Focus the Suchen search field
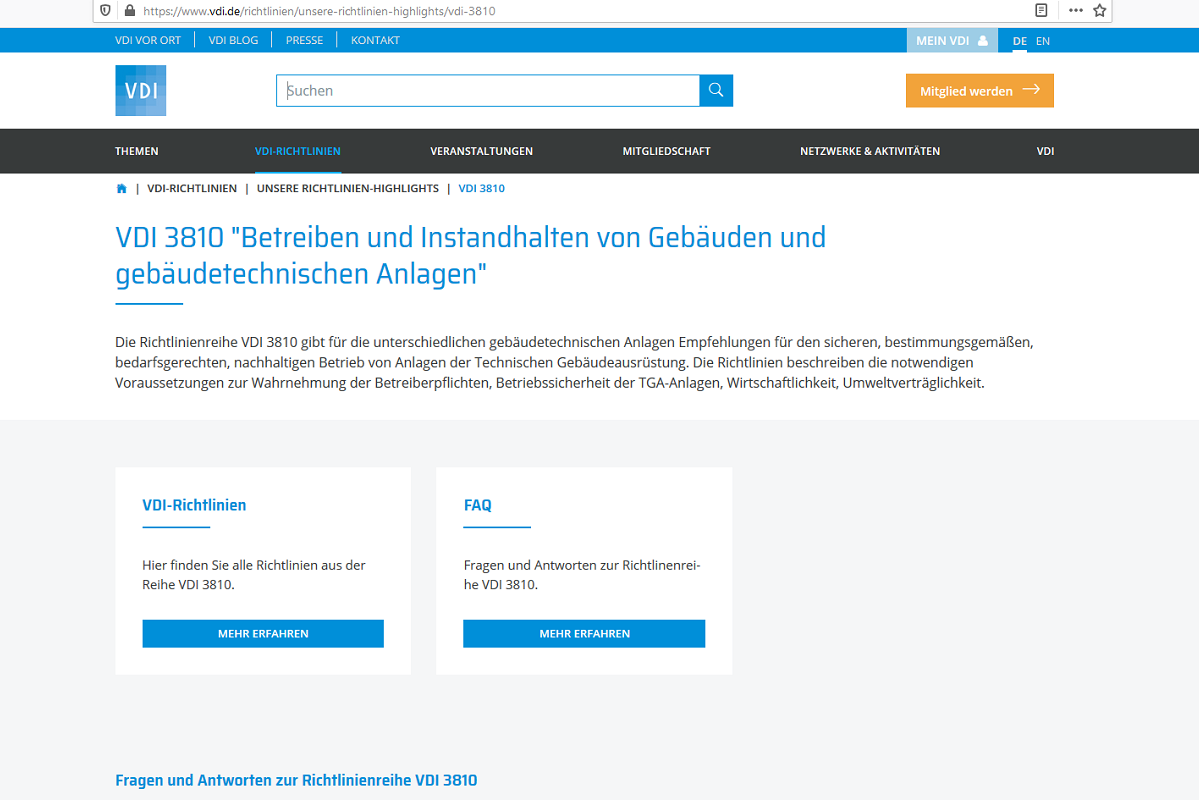The height and width of the screenshot is (800, 1199). coord(488,90)
